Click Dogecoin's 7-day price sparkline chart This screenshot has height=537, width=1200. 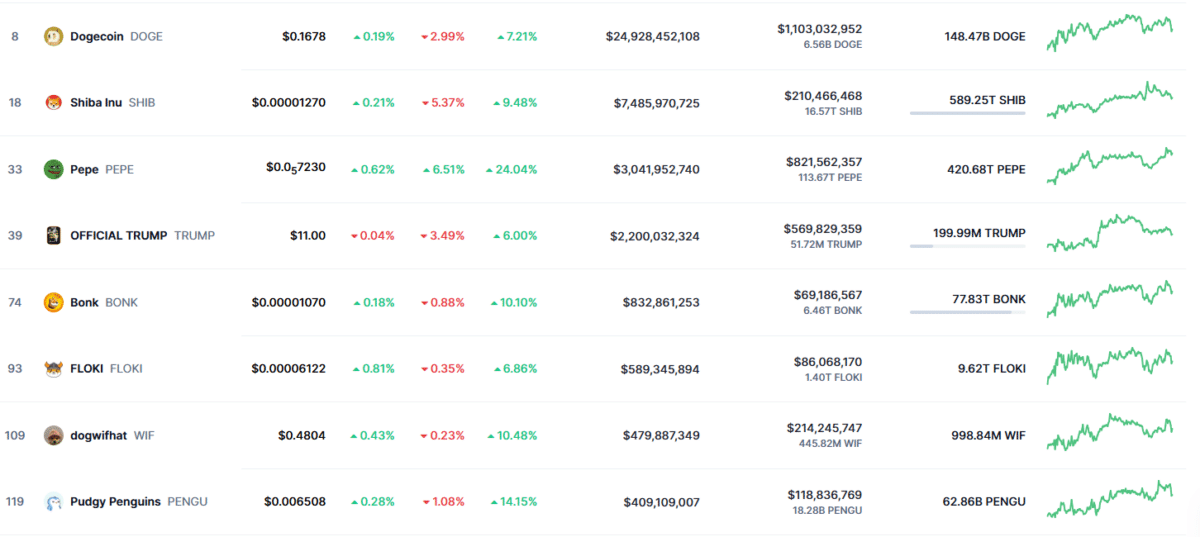point(1110,33)
